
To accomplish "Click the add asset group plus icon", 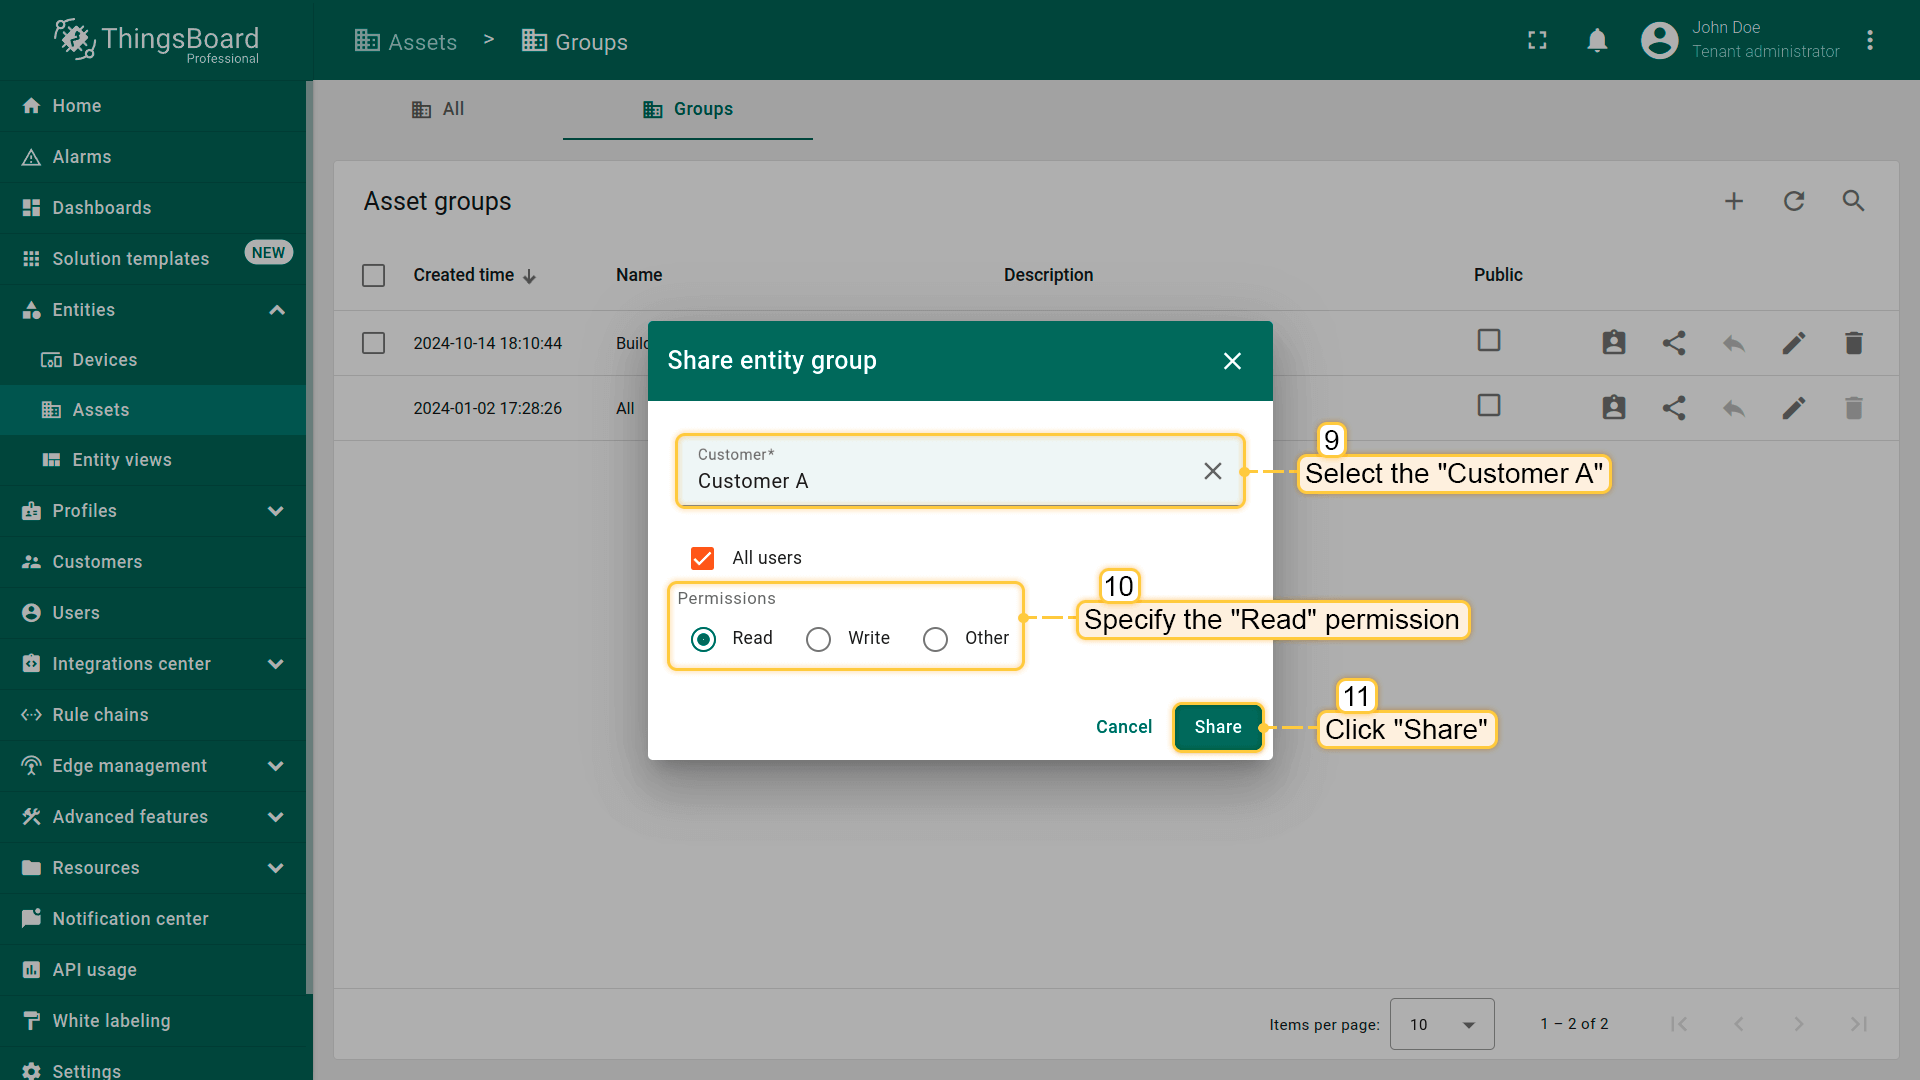I will (x=1733, y=201).
